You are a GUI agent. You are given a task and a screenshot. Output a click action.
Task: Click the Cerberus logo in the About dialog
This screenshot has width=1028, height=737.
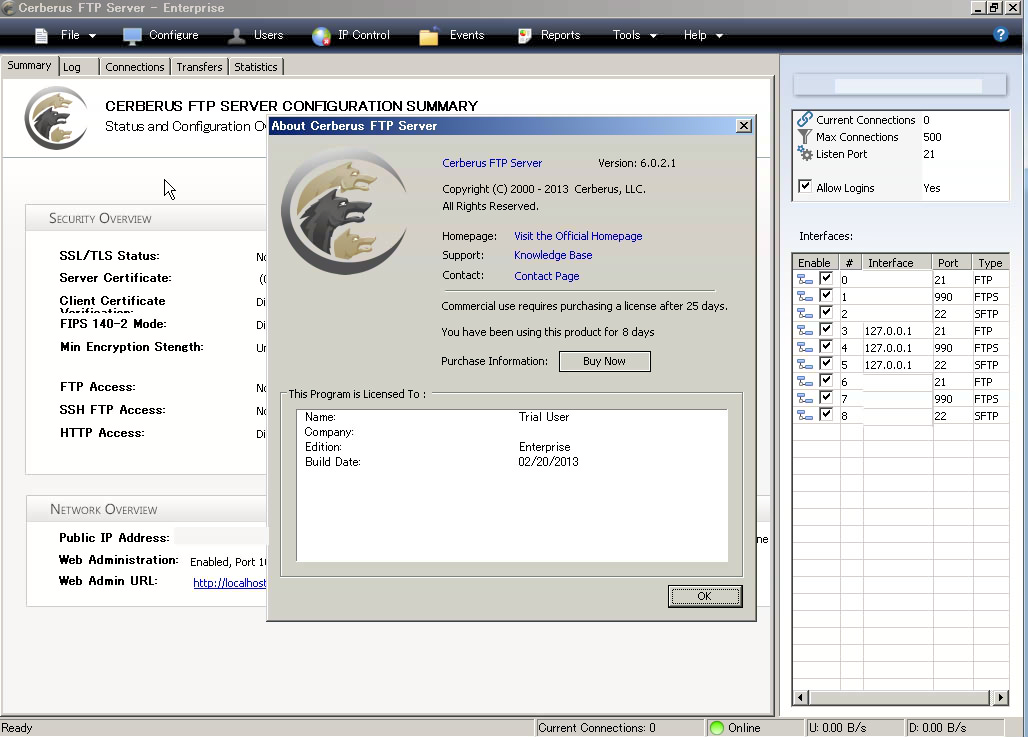tap(344, 211)
